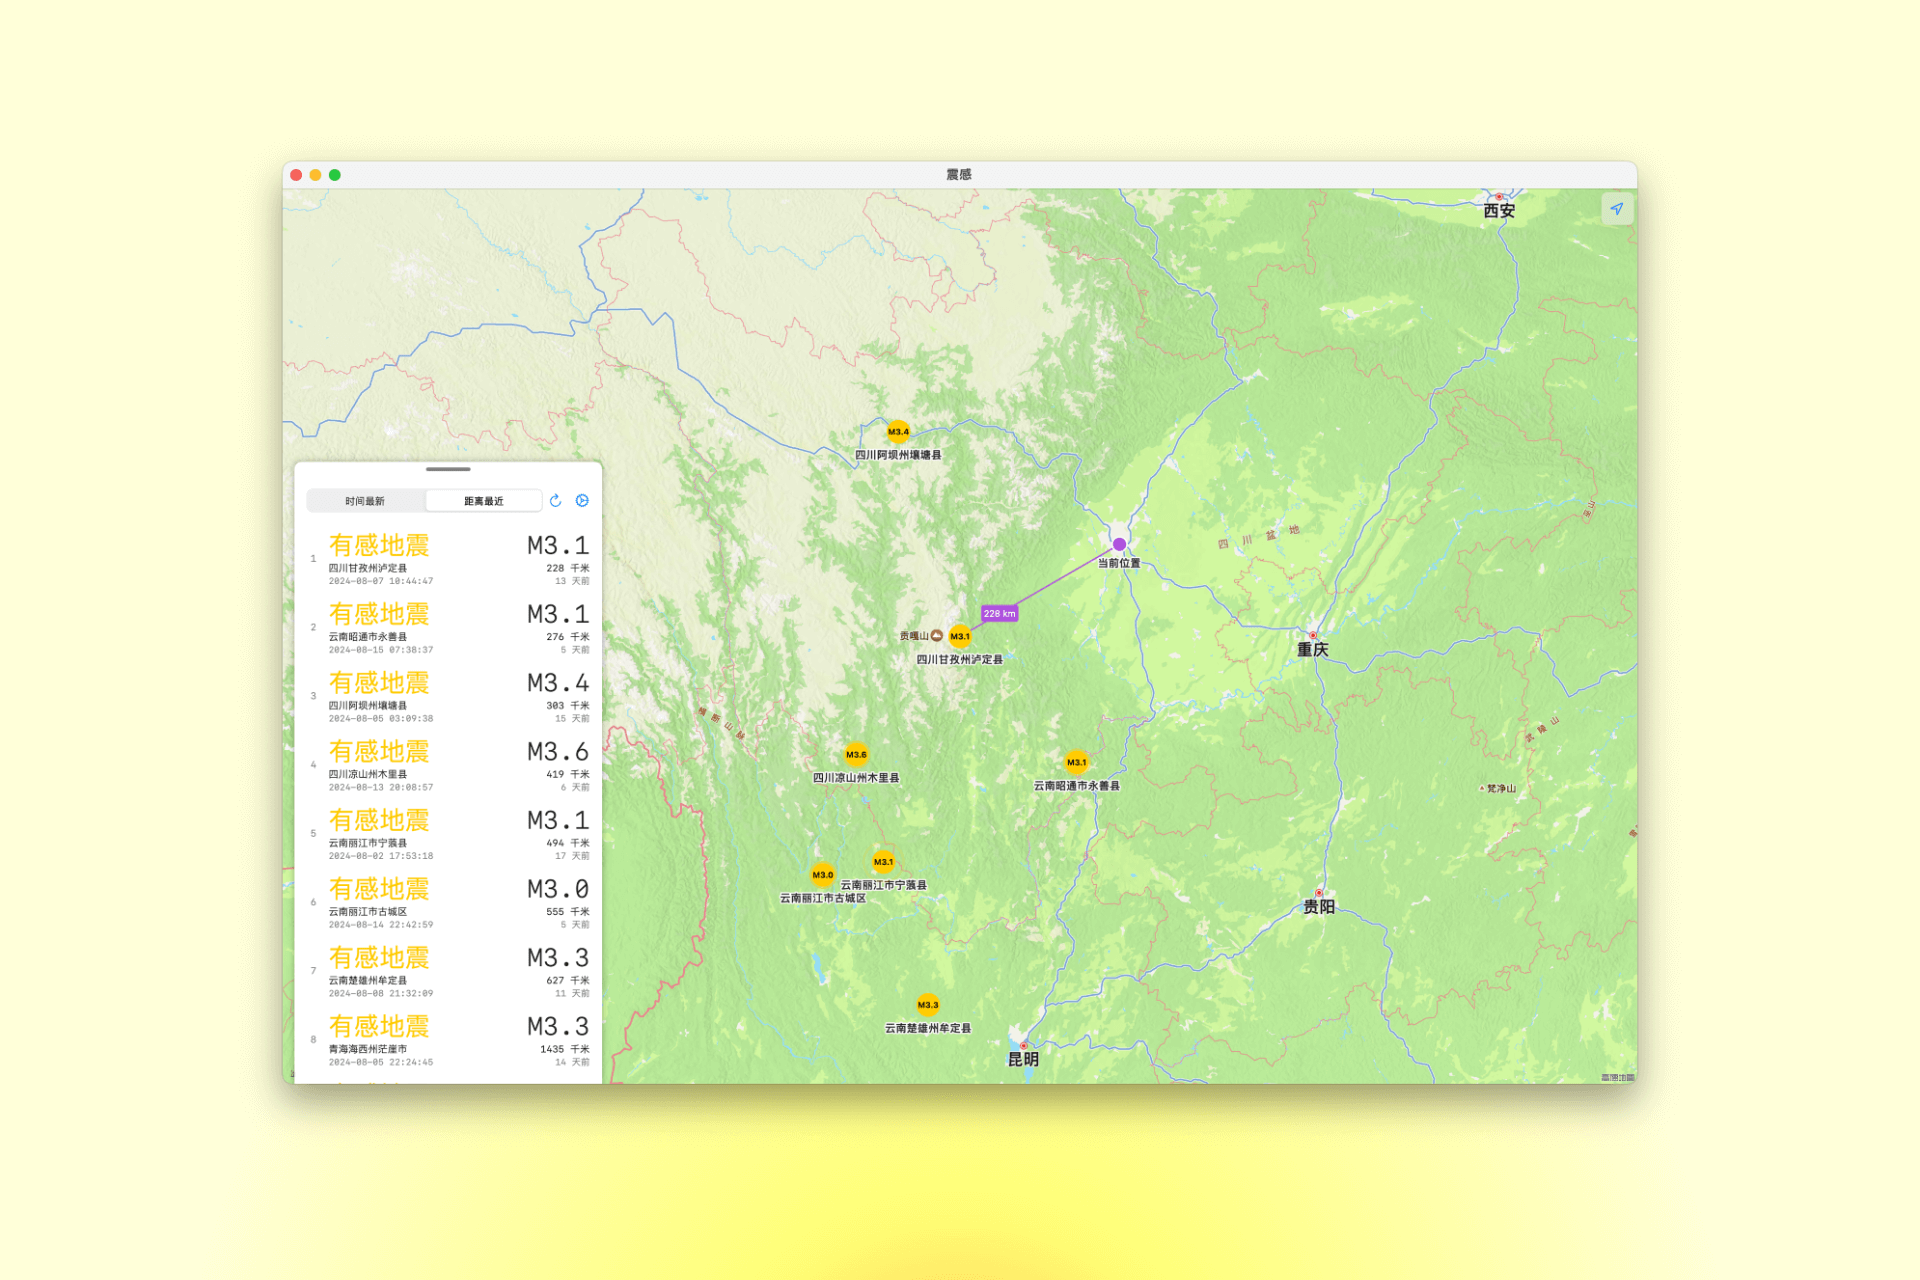Click the locate-me arrow on map
The width and height of the screenshot is (1920, 1280).
[x=1616, y=209]
